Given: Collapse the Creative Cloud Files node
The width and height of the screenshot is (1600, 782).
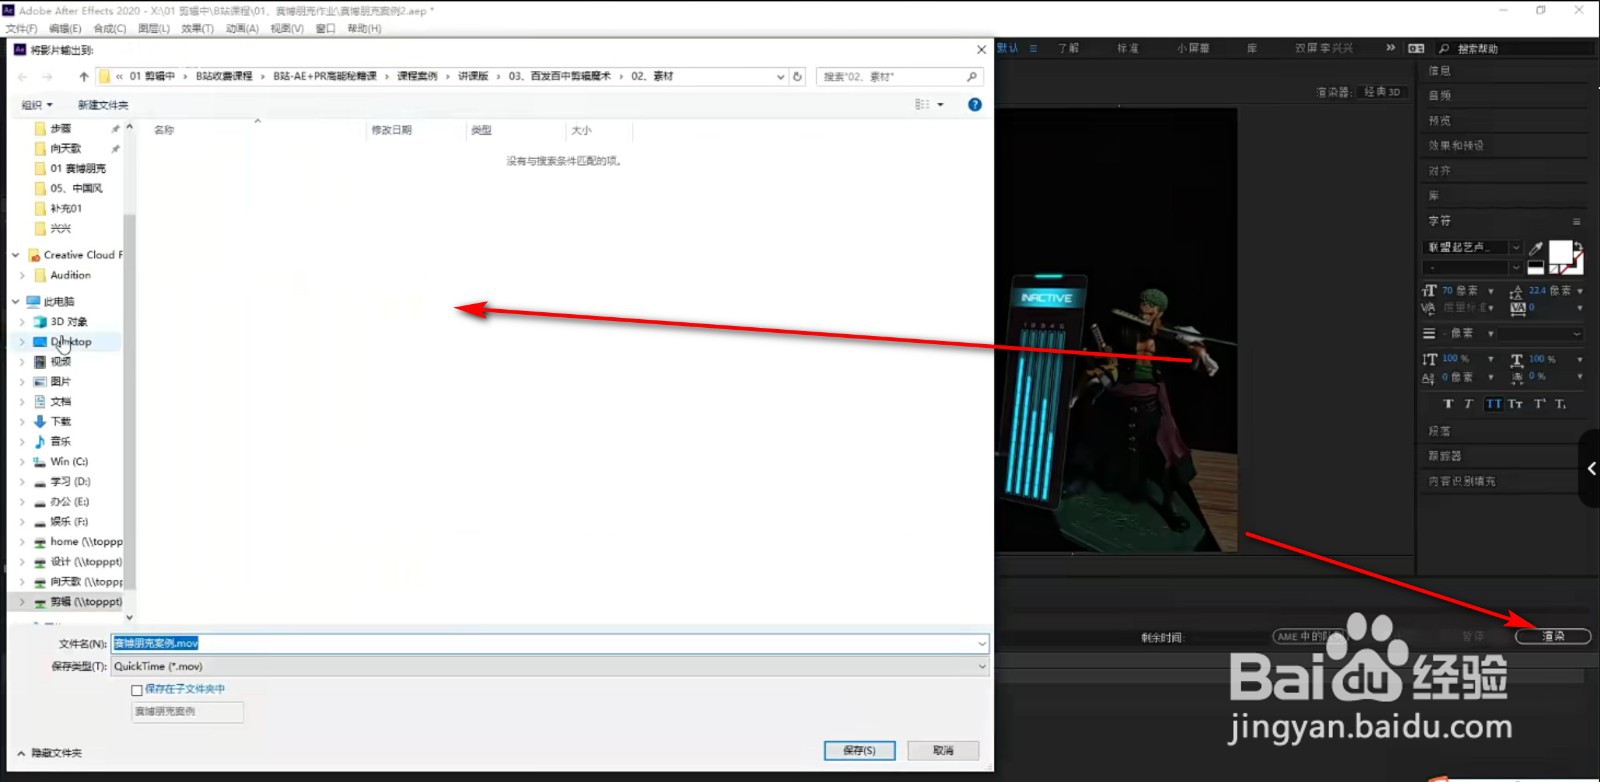Looking at the screenshot, I should click(16, 255).
